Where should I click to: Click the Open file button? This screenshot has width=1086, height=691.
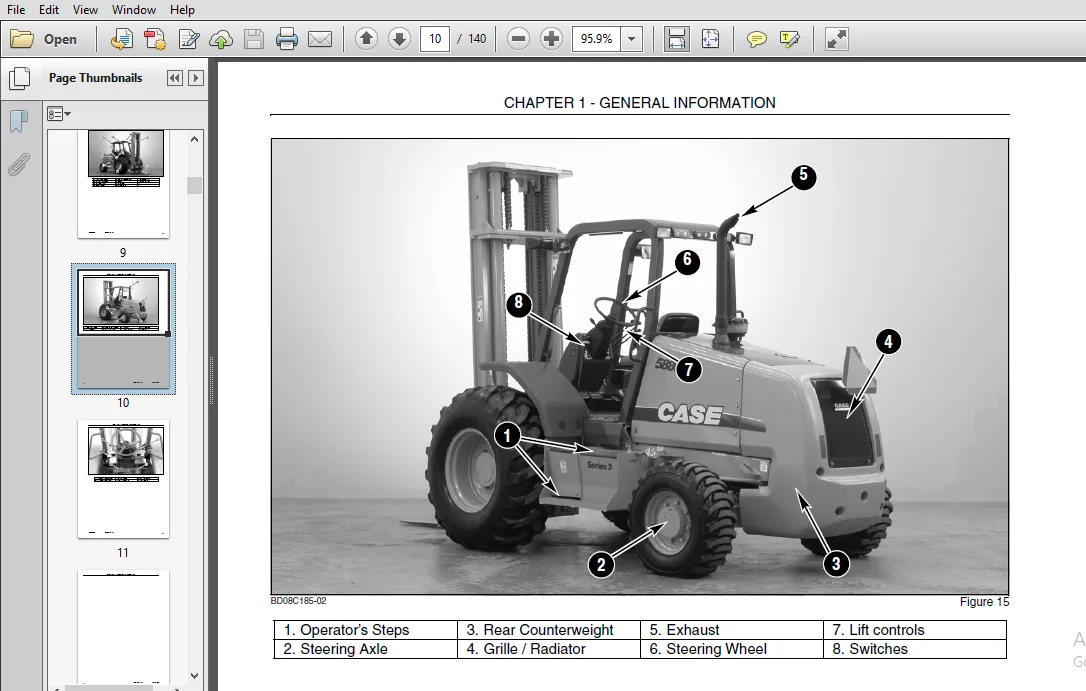pos(44,39)
